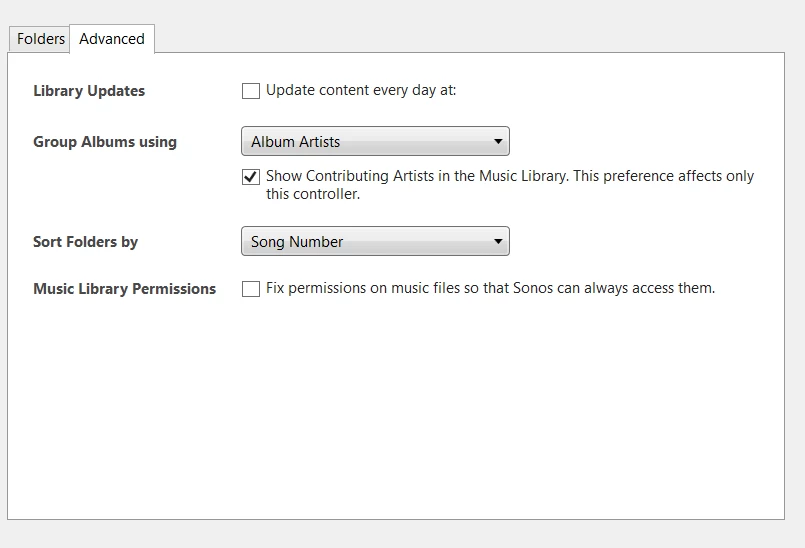
Task: Open the Song Number combo box
Action: (x=375, y=241)
